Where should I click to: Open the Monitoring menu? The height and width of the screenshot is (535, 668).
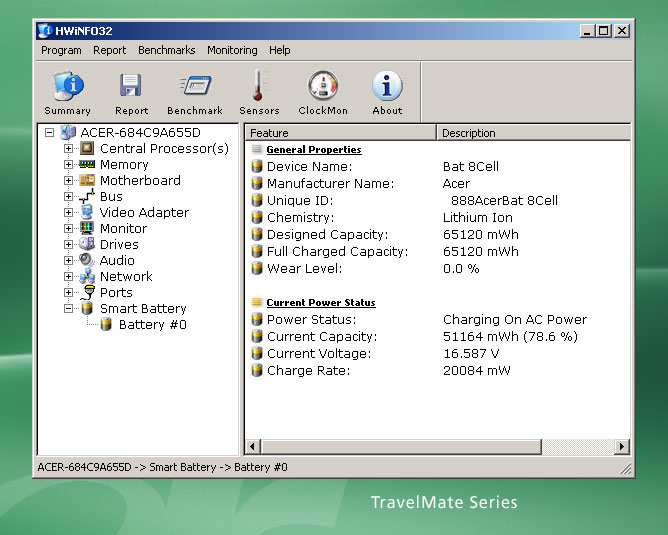point(232,50)
